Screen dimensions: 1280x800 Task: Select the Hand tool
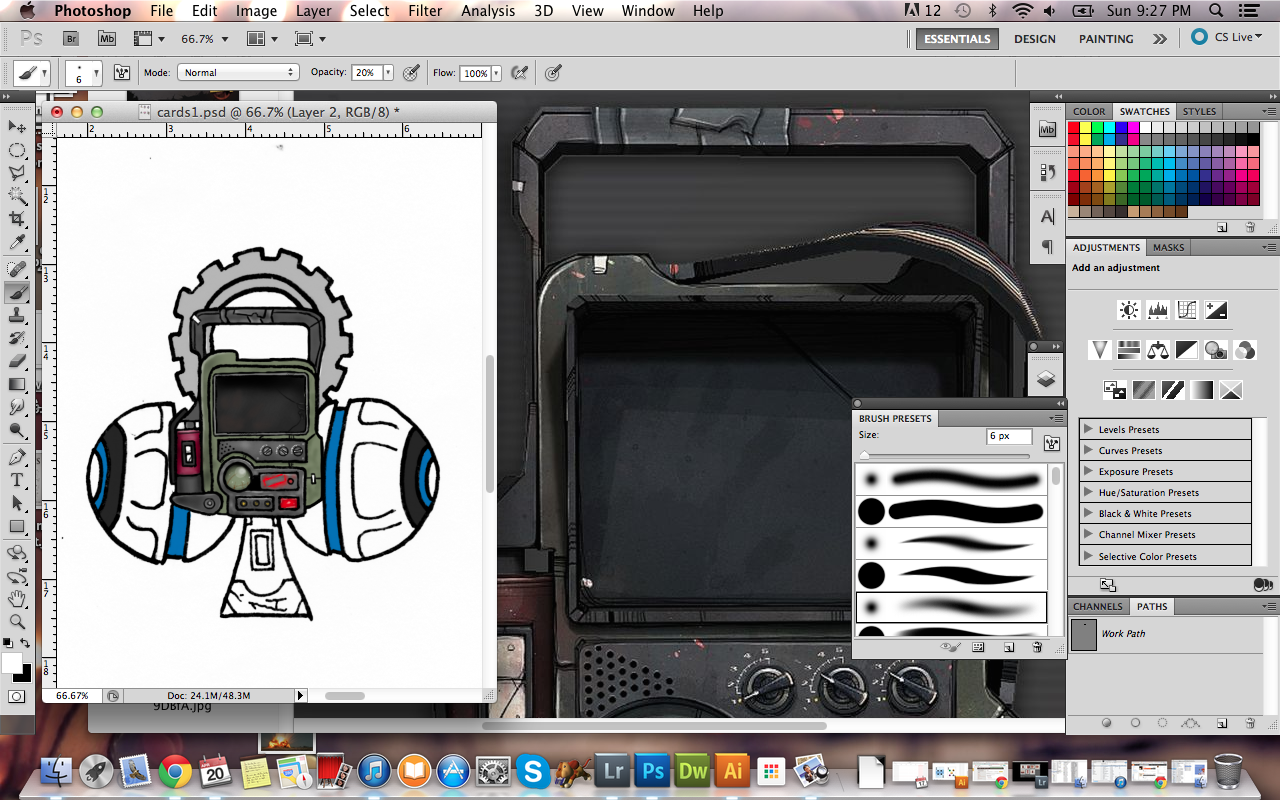pos(18,599)
